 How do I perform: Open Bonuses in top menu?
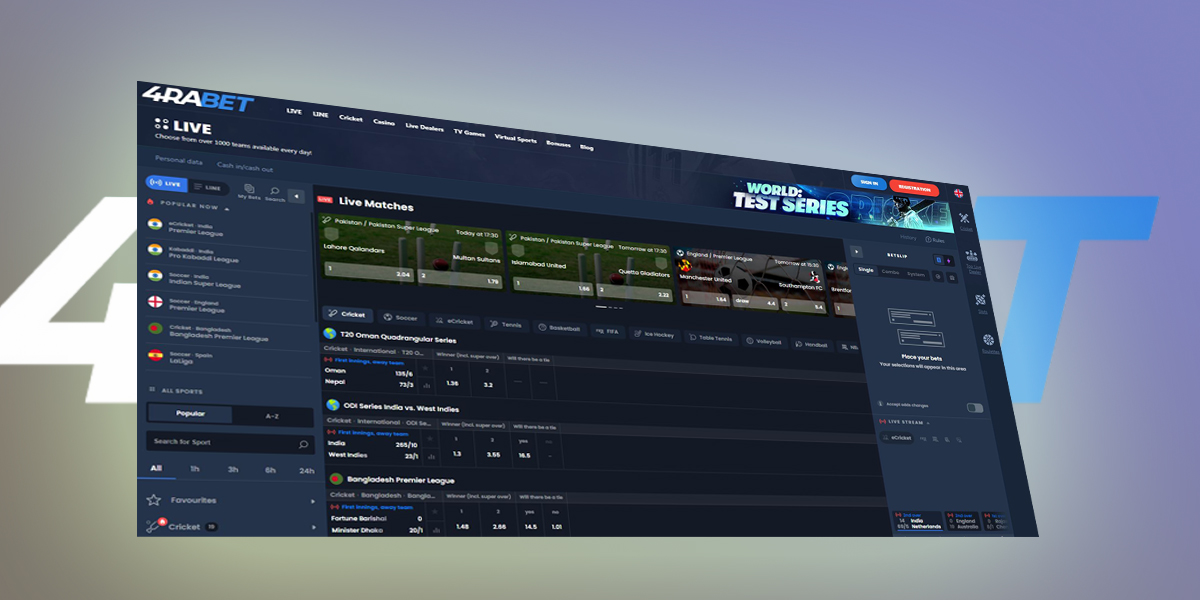click(x=558, y=143)
